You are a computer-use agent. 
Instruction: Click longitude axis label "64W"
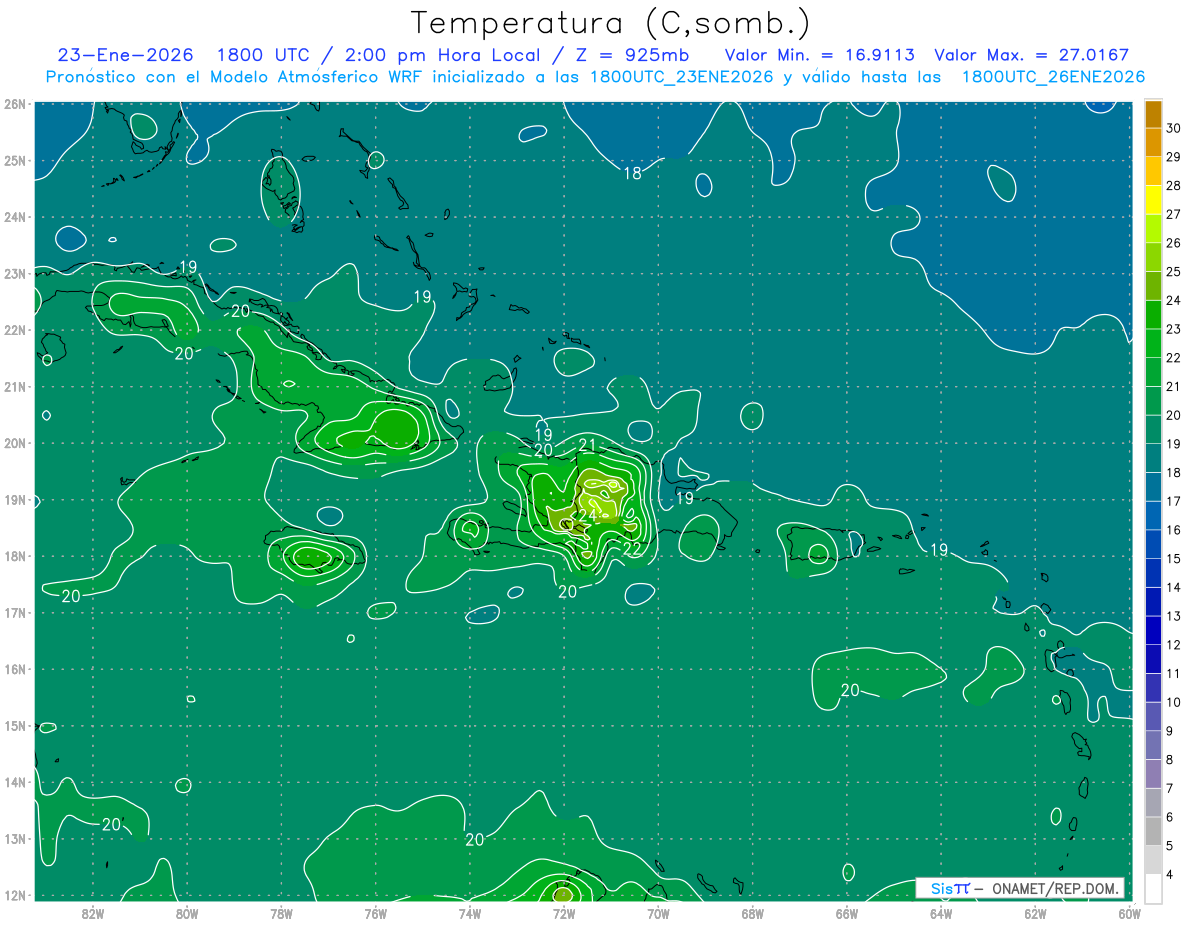click(941, 913)
